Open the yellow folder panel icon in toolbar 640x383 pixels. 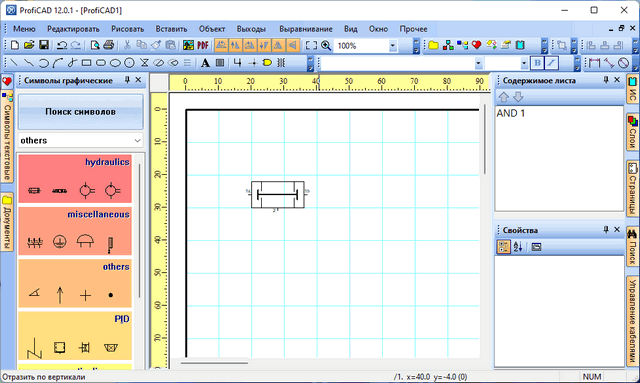pos(433,45)
